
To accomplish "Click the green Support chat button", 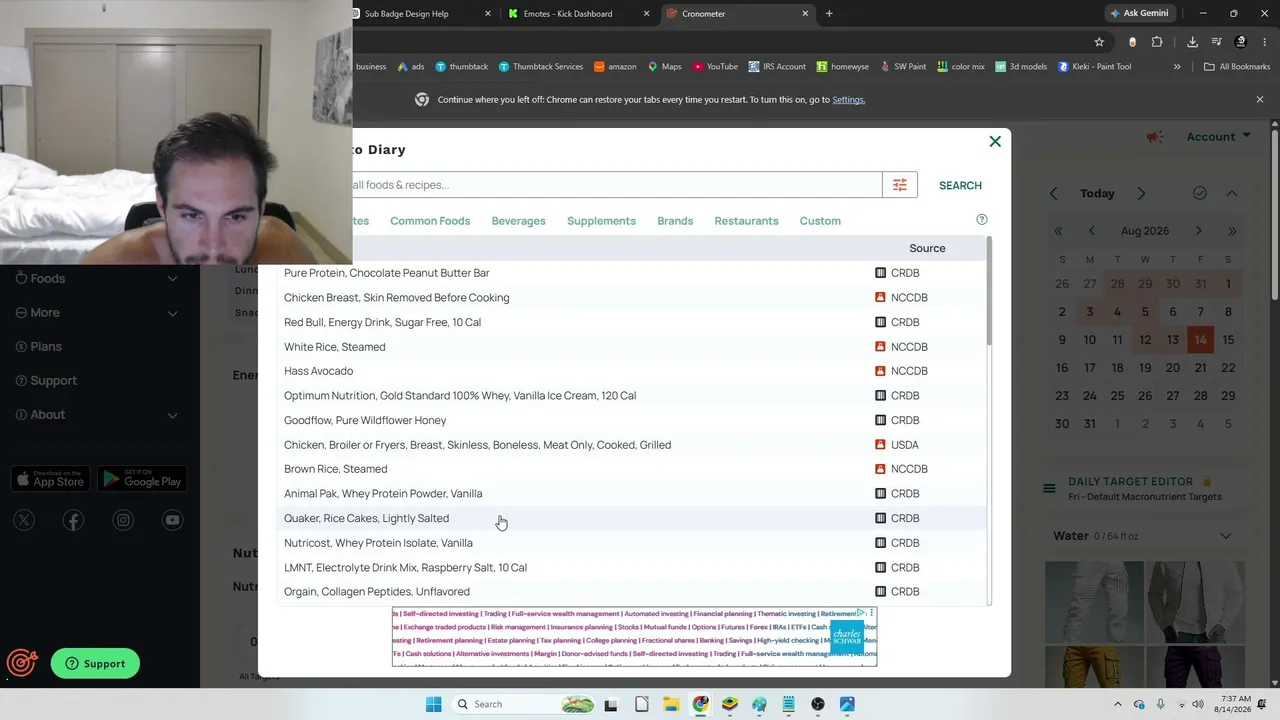I will click(x=95, y=663).
